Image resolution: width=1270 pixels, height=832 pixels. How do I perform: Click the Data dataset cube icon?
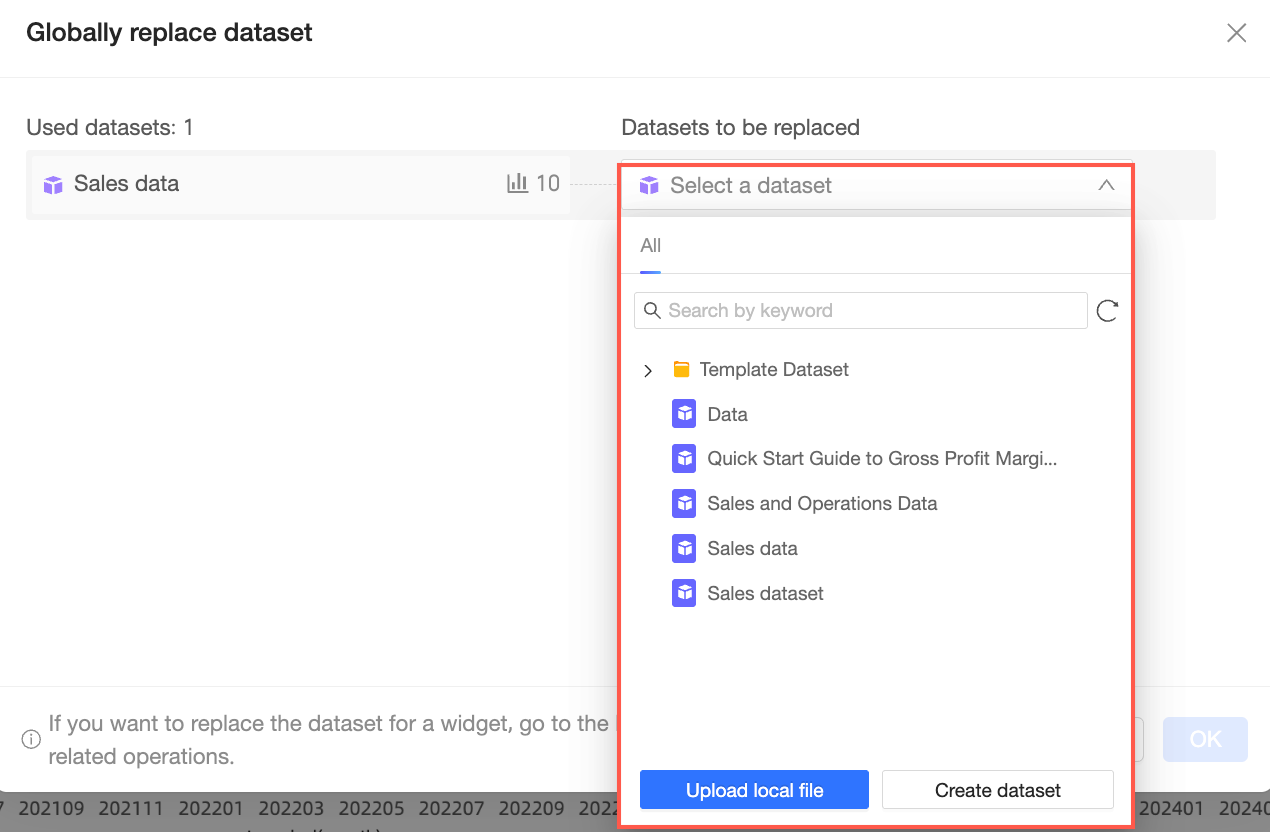[x=684, y=414]
